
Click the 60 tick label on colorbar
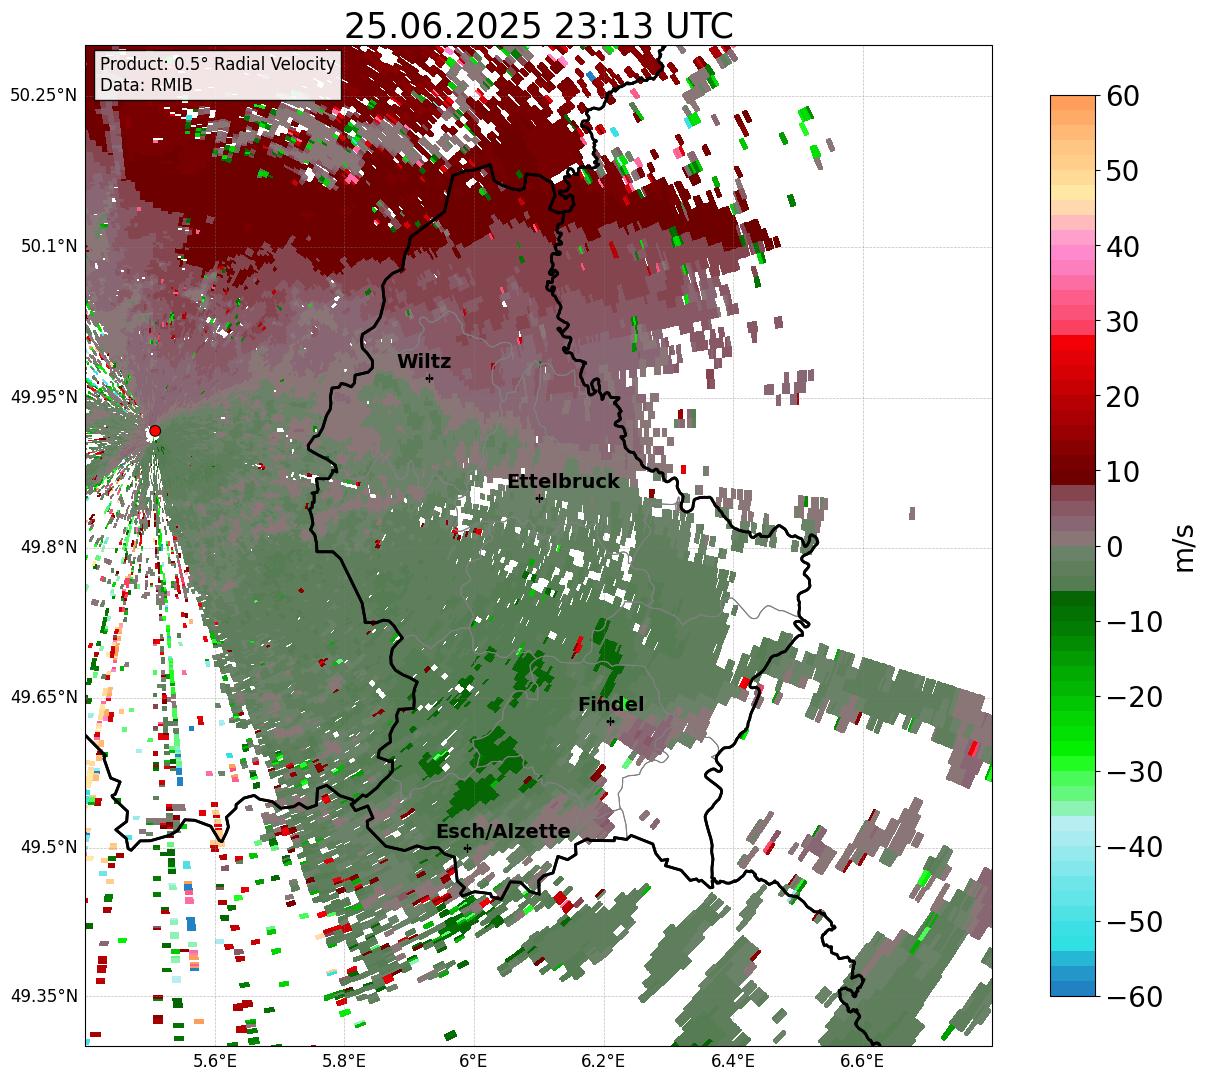point(1130,97)
